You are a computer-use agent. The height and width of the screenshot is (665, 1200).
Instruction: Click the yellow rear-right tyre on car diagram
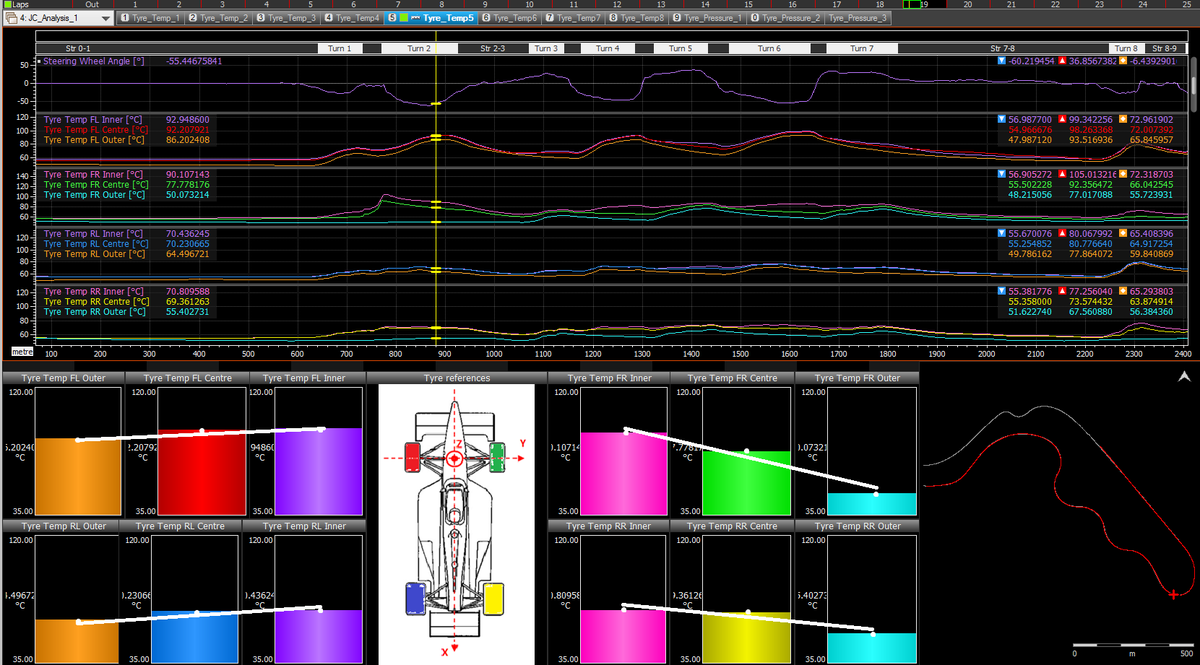[x=493, y=597]
